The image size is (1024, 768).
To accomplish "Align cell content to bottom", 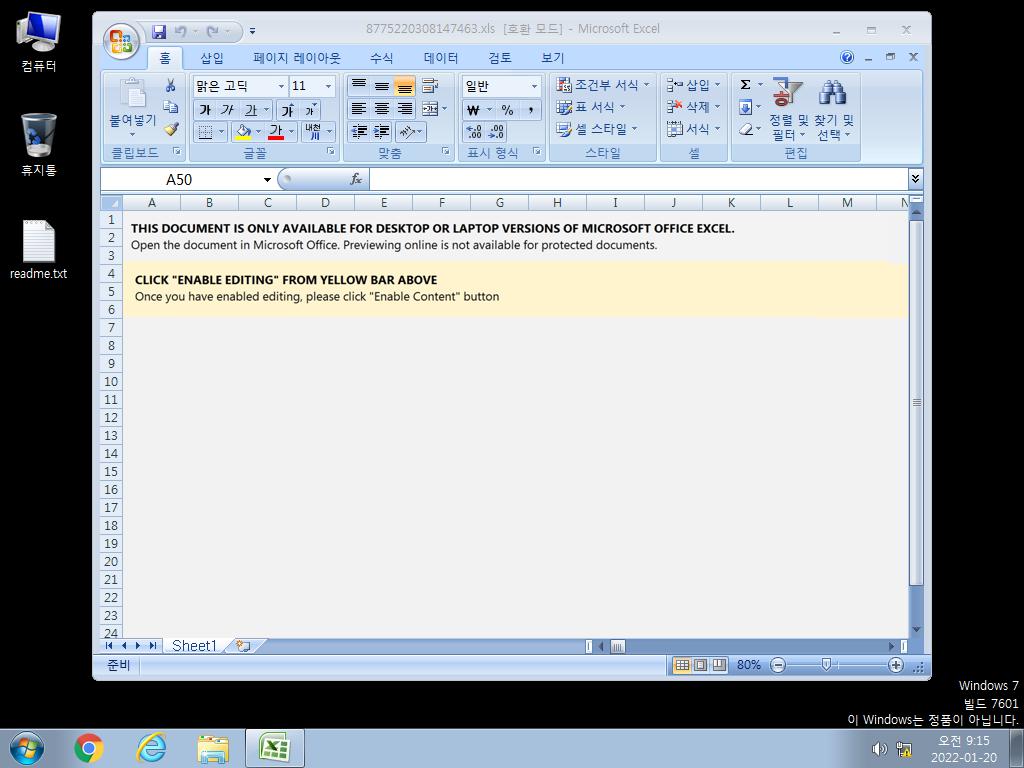I will [x=405, y=86].
